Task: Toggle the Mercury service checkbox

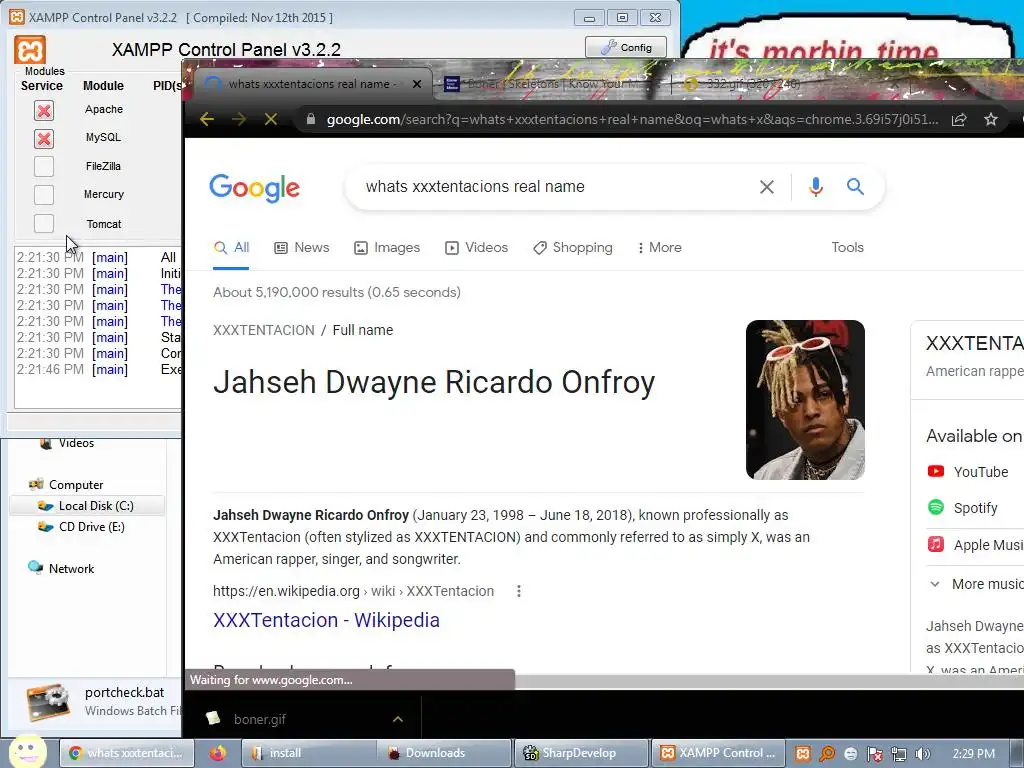Action: pyautogui.click(x=44, y=195)
